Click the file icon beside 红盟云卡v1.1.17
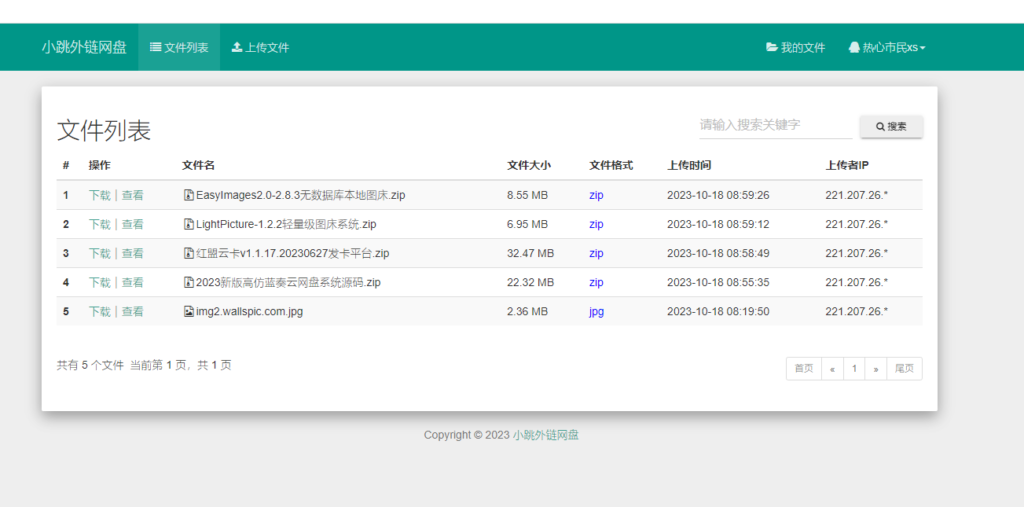Screen dimensions: 1024x507 (188, 253)
